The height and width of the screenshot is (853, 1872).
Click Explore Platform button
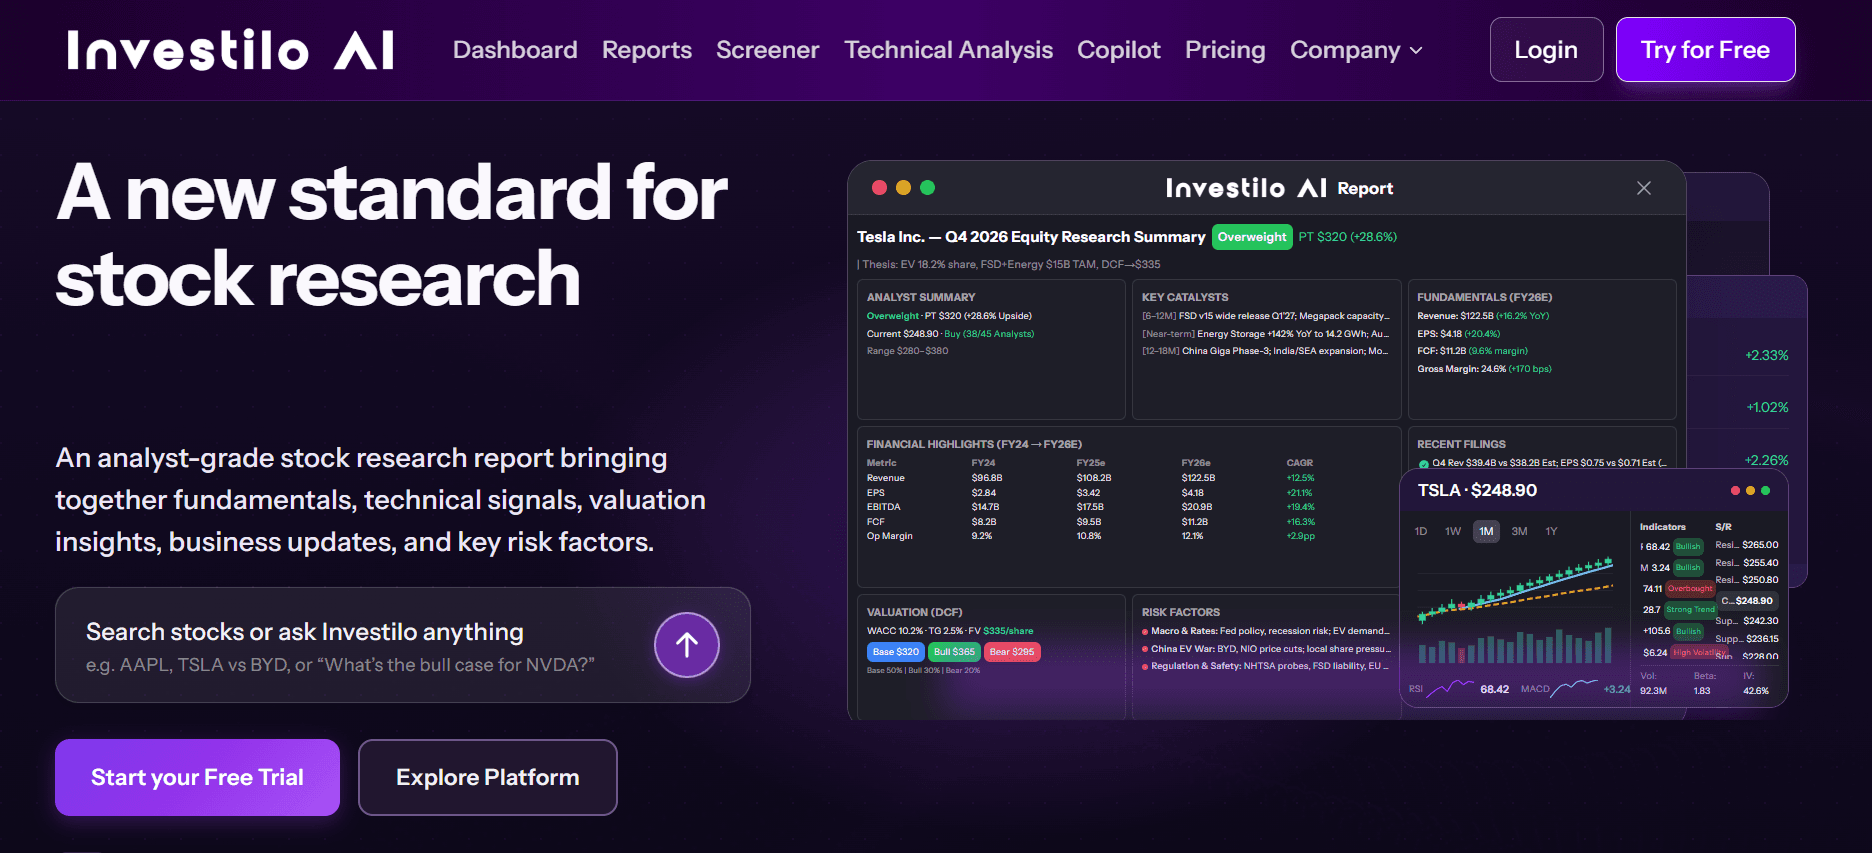(488, 777)
